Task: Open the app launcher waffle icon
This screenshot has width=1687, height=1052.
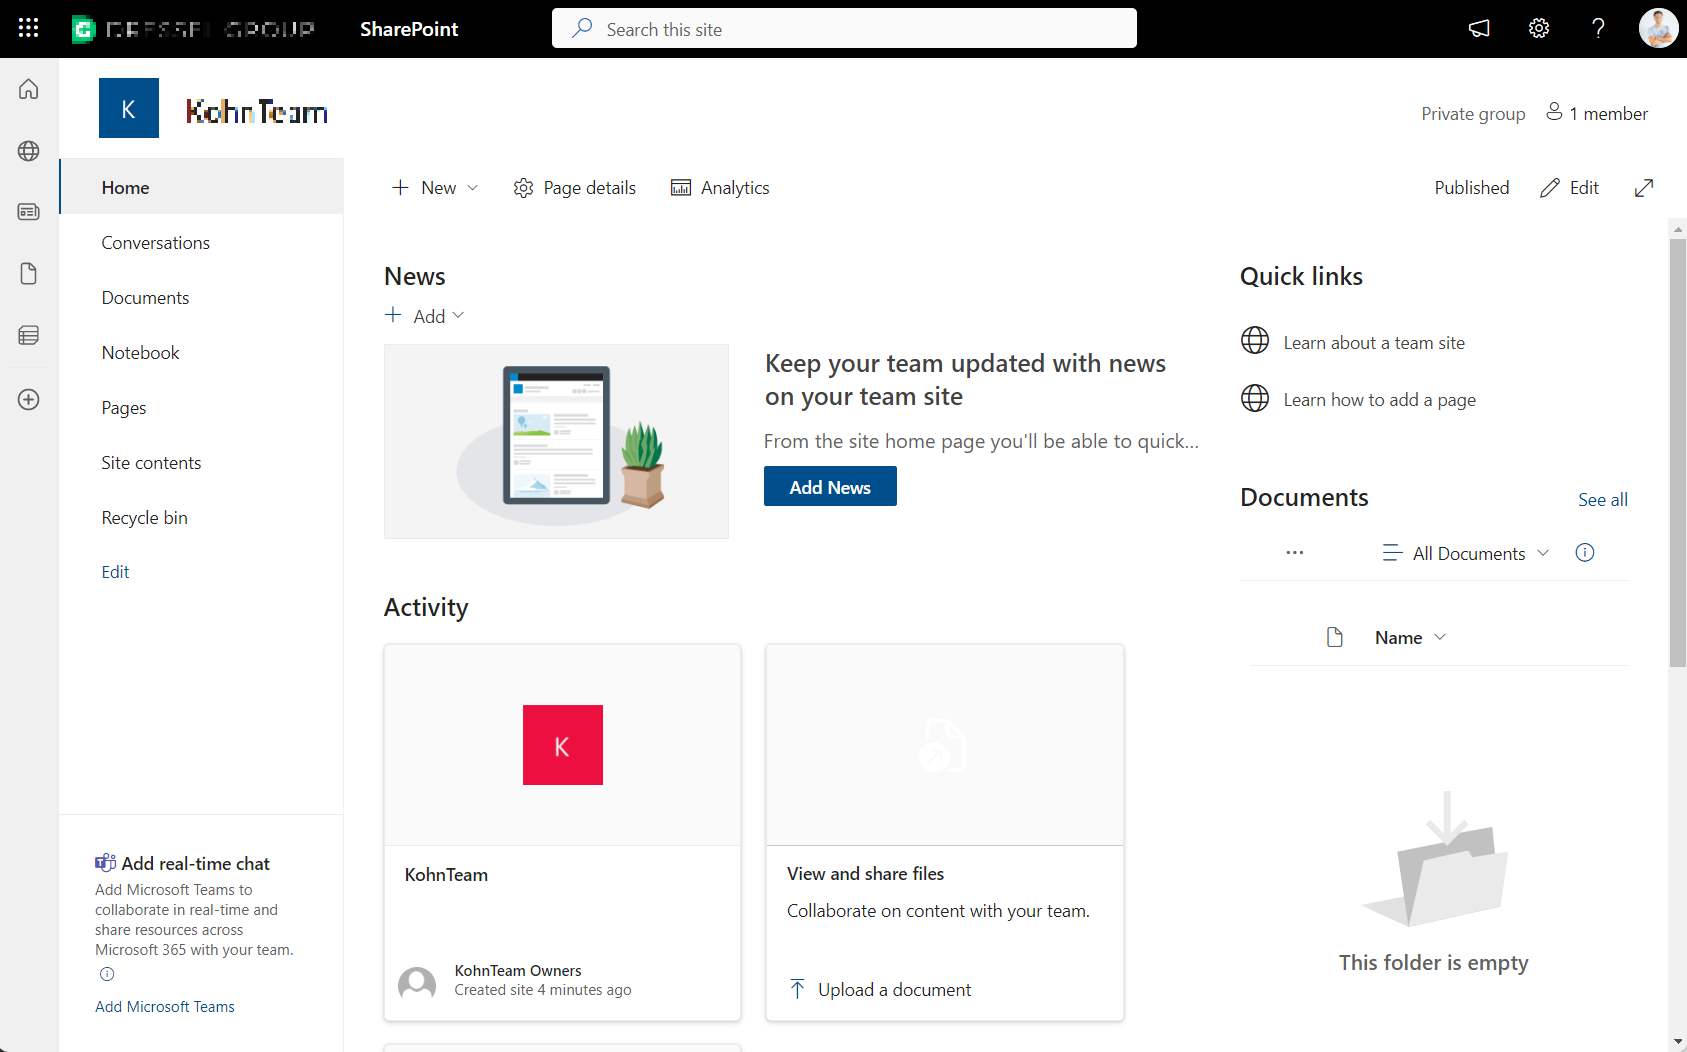Action: click(x=27, y=27)
